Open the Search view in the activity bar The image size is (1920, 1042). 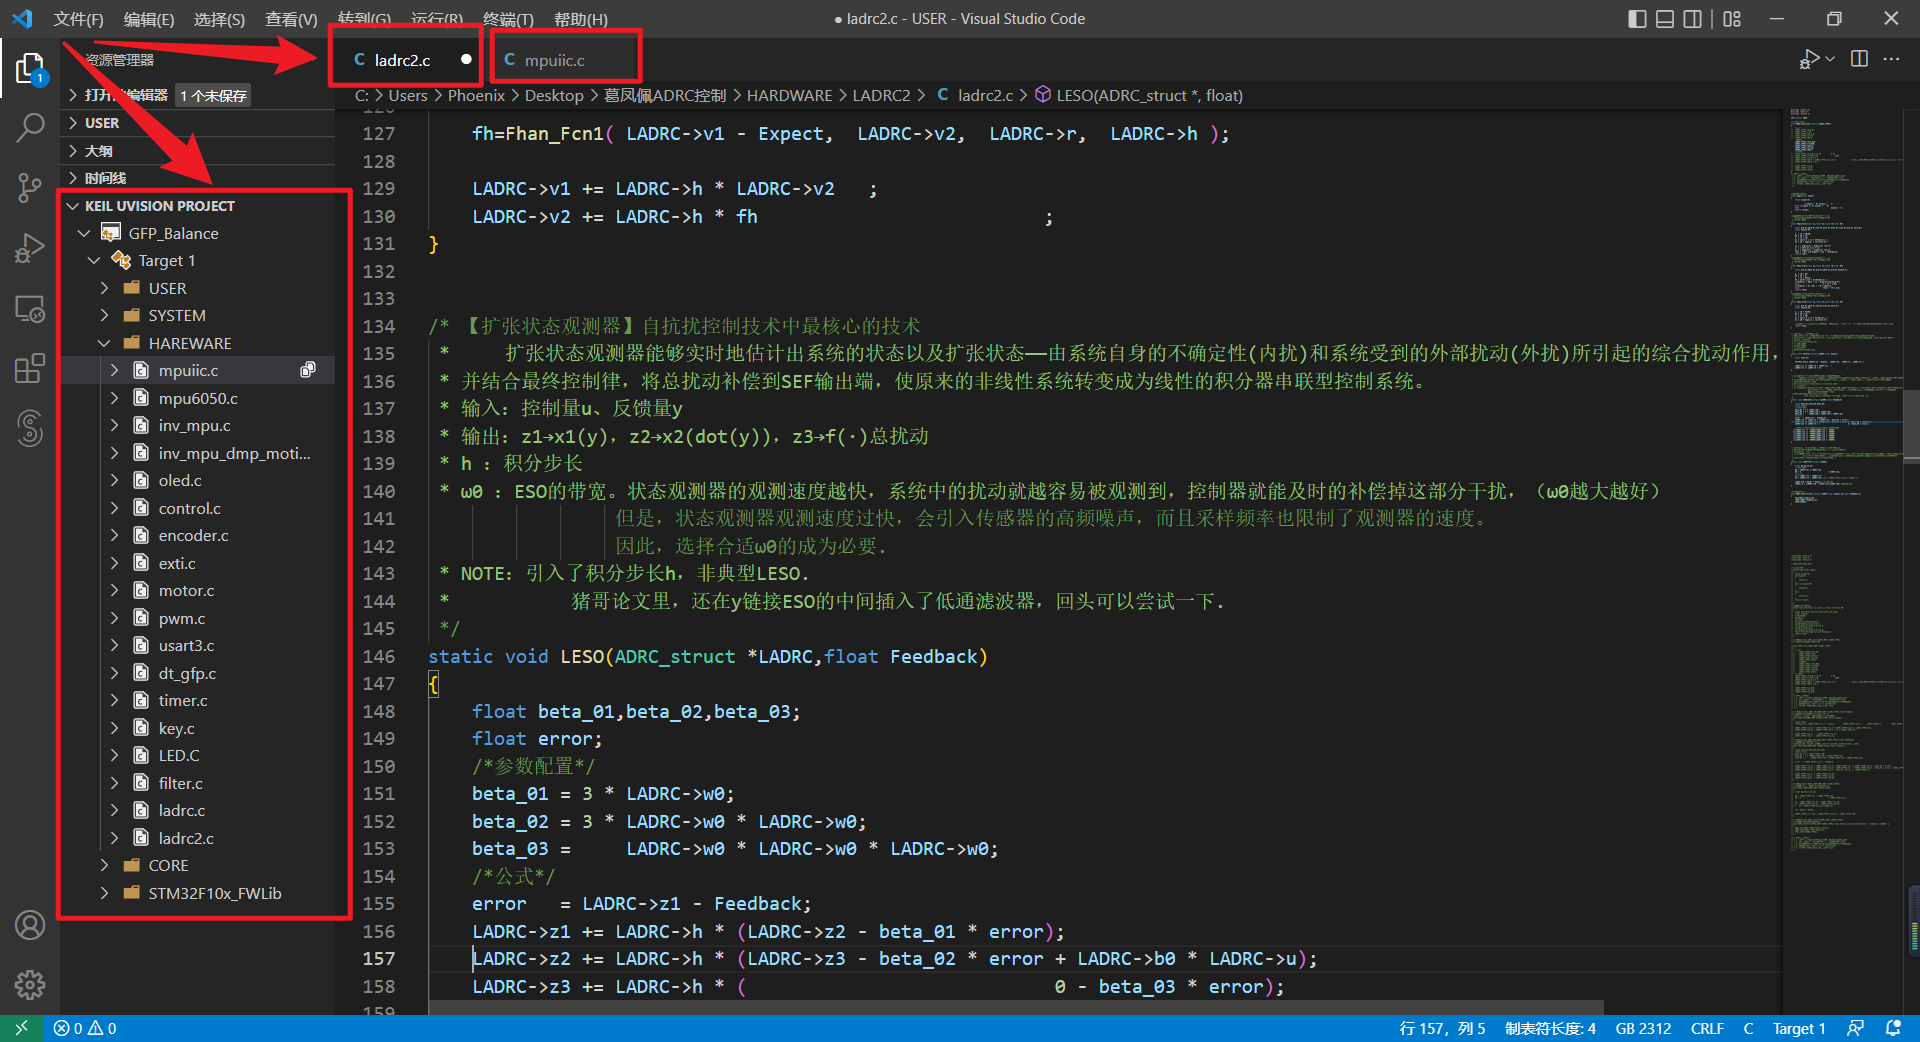(30, 128)
